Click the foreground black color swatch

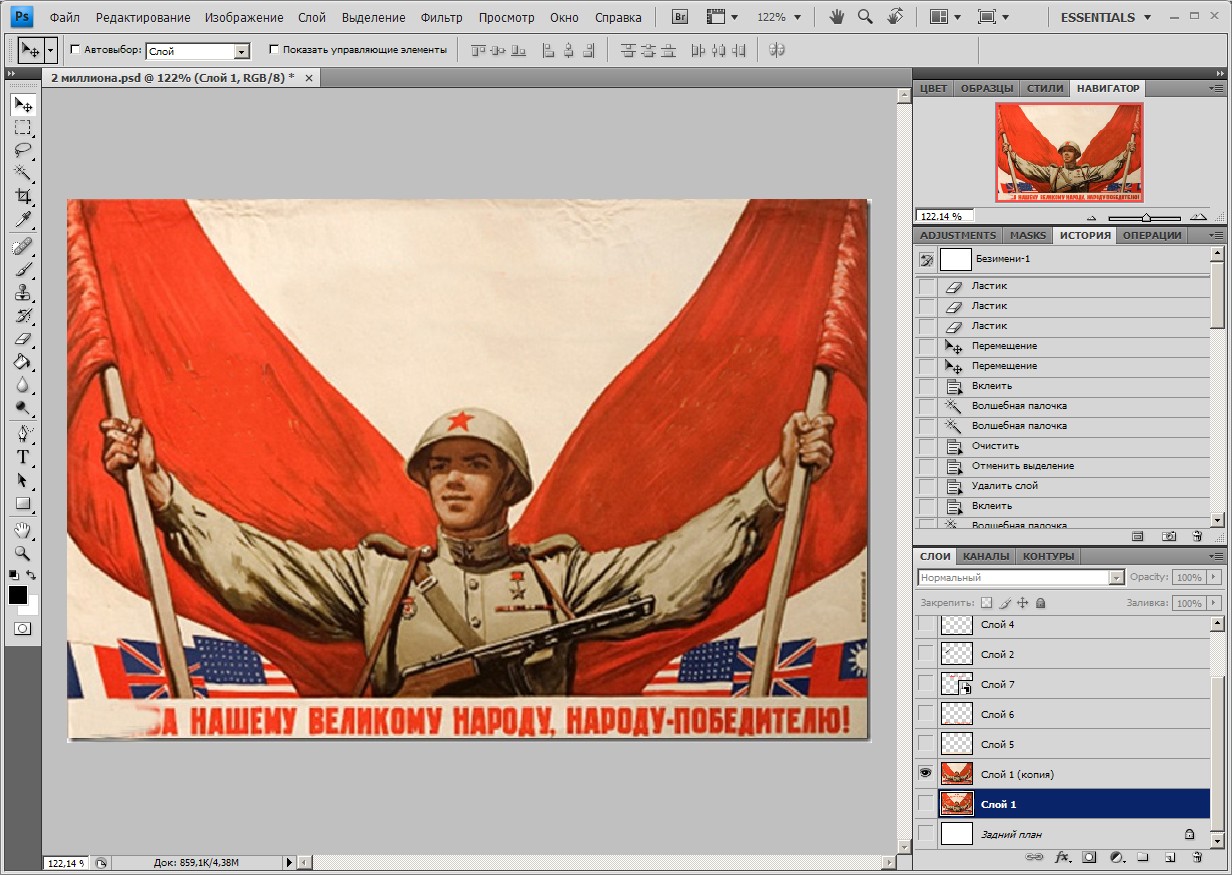(x=18, y=595)
